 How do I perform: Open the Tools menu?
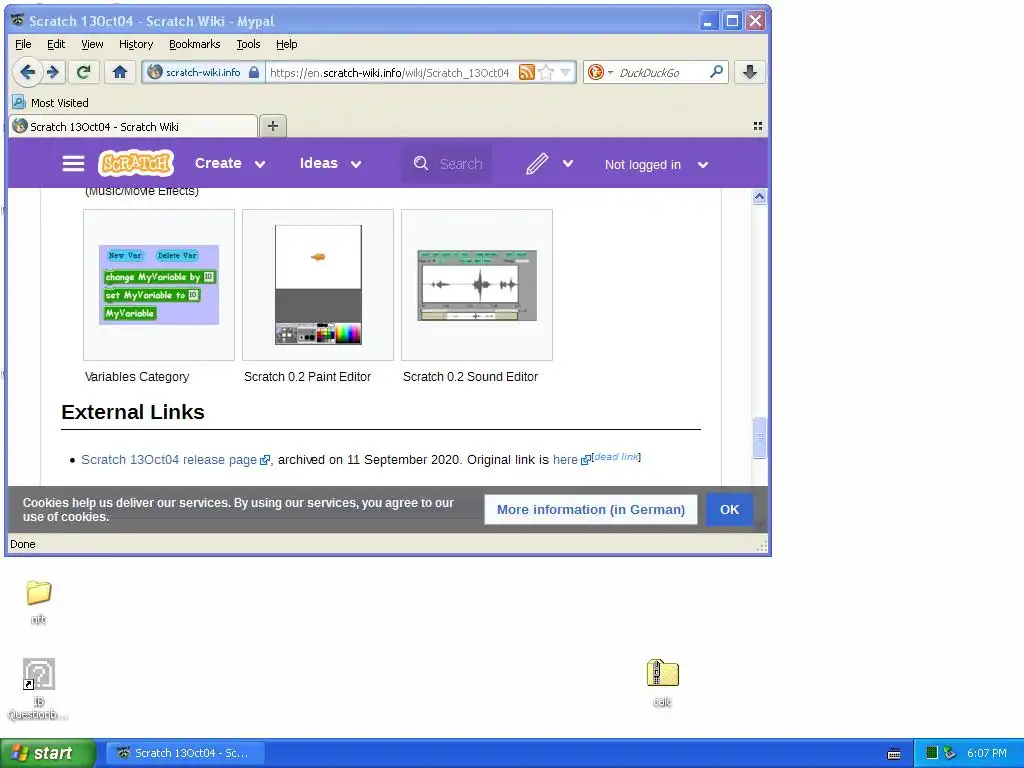(x=248, y=44)
